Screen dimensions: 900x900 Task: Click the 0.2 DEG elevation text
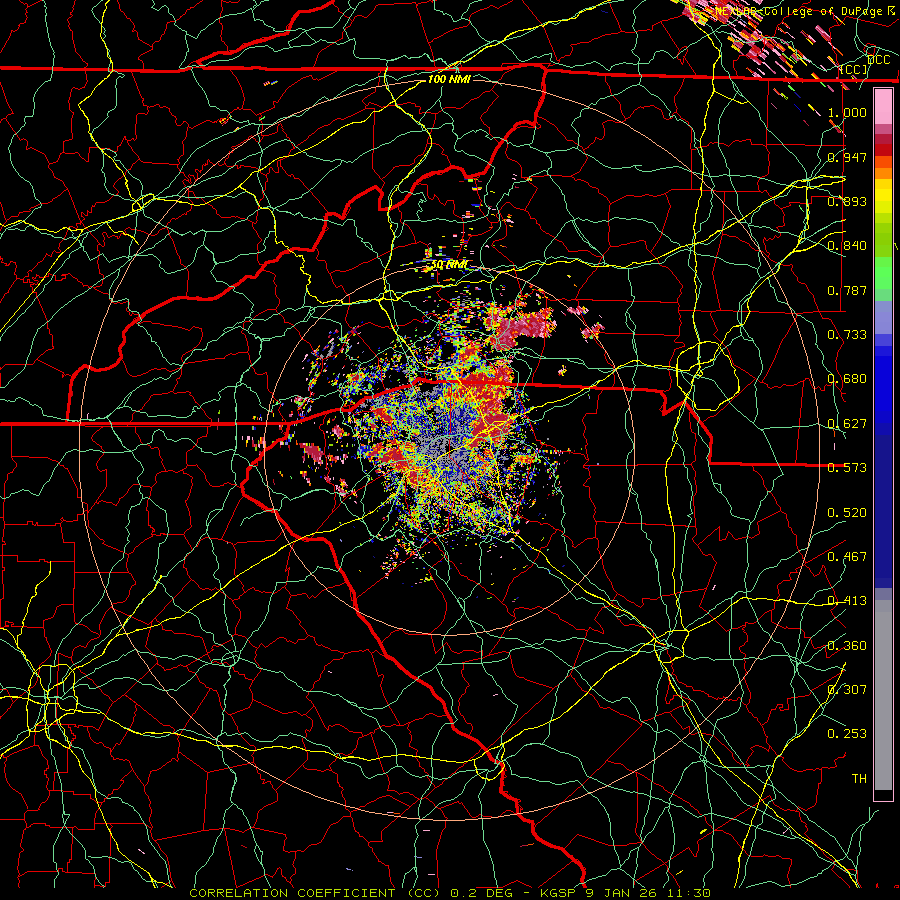[482, 893]
